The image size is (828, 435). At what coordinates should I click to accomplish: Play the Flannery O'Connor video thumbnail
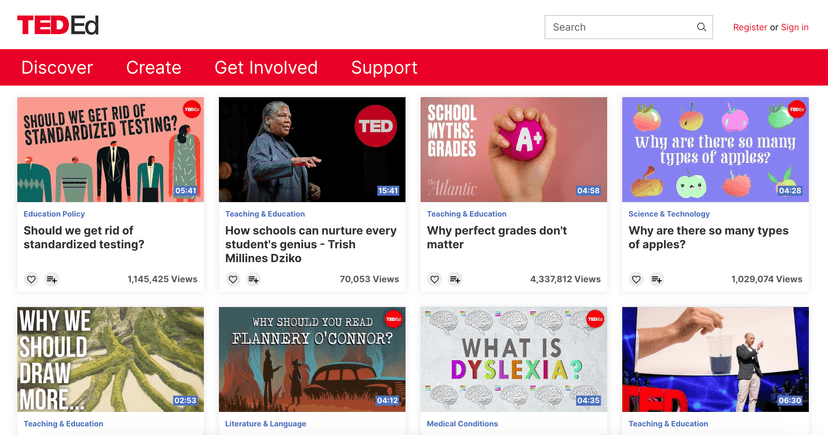point(311,359)
